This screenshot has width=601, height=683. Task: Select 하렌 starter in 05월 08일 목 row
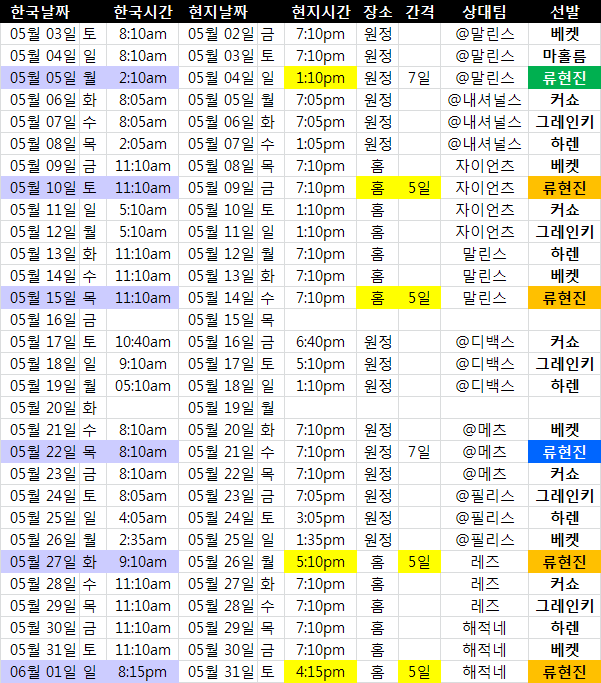coord(565,144)
